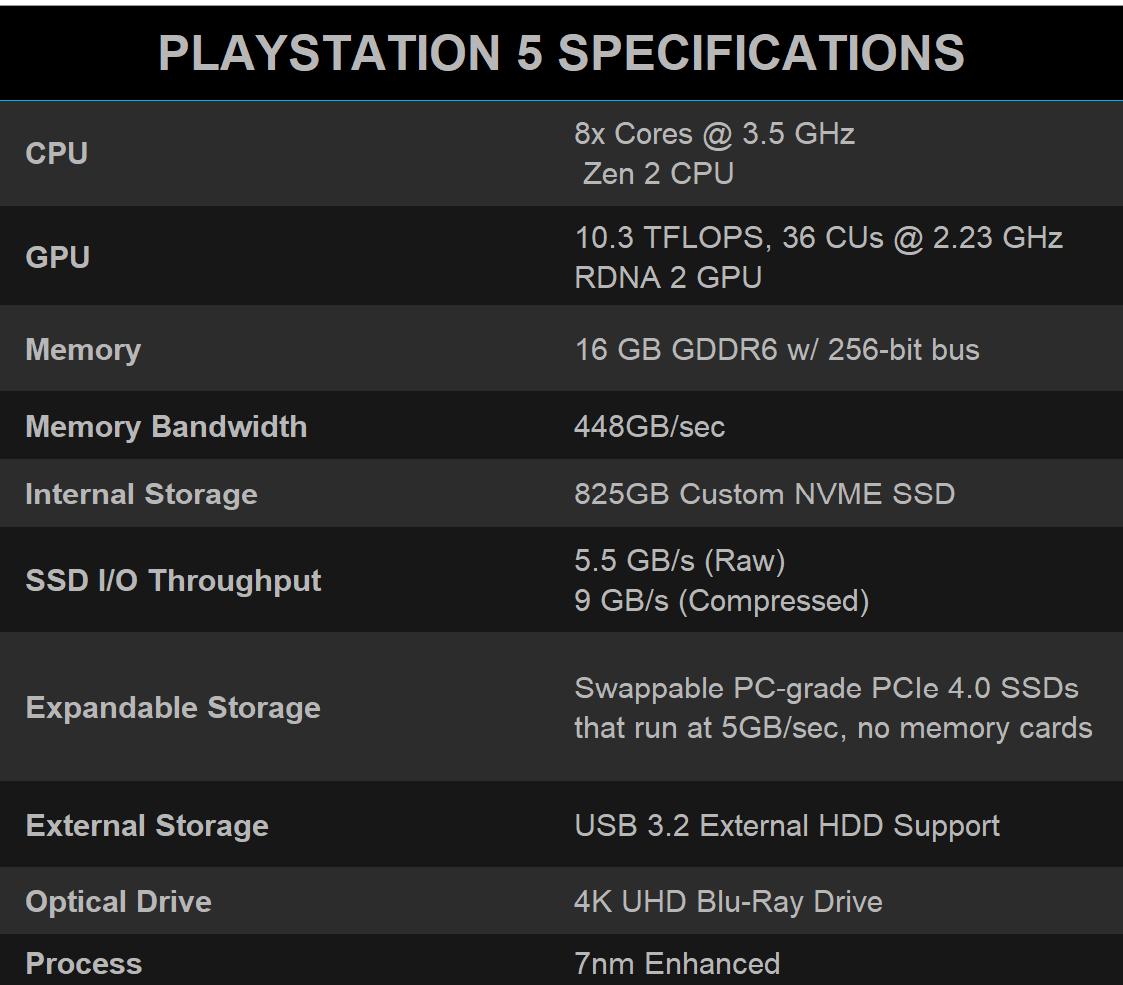Image resolution: width=1123 pixels, height=985 pixels.
Task: Select the Memory Bandwidth label
Action: click(x=166, y=427)
